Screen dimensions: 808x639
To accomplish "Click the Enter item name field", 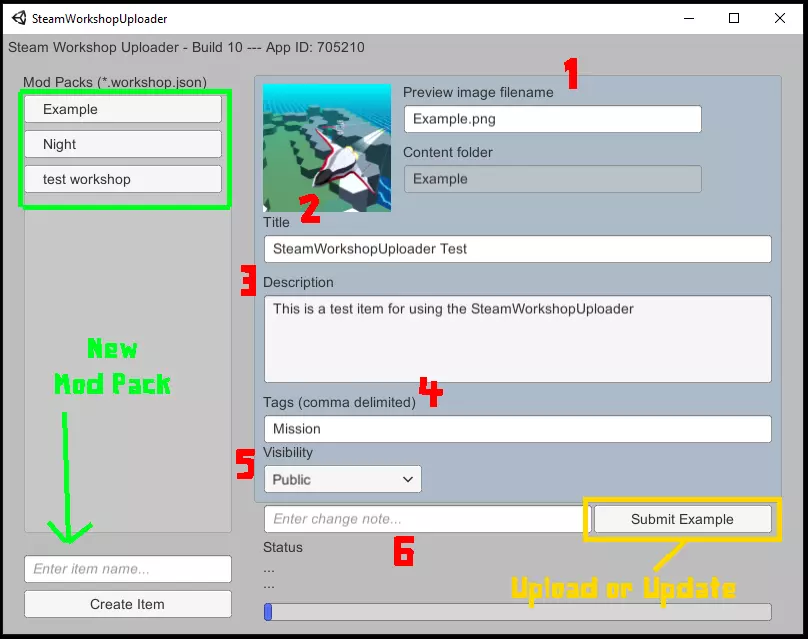I will (x=127, y=569).
